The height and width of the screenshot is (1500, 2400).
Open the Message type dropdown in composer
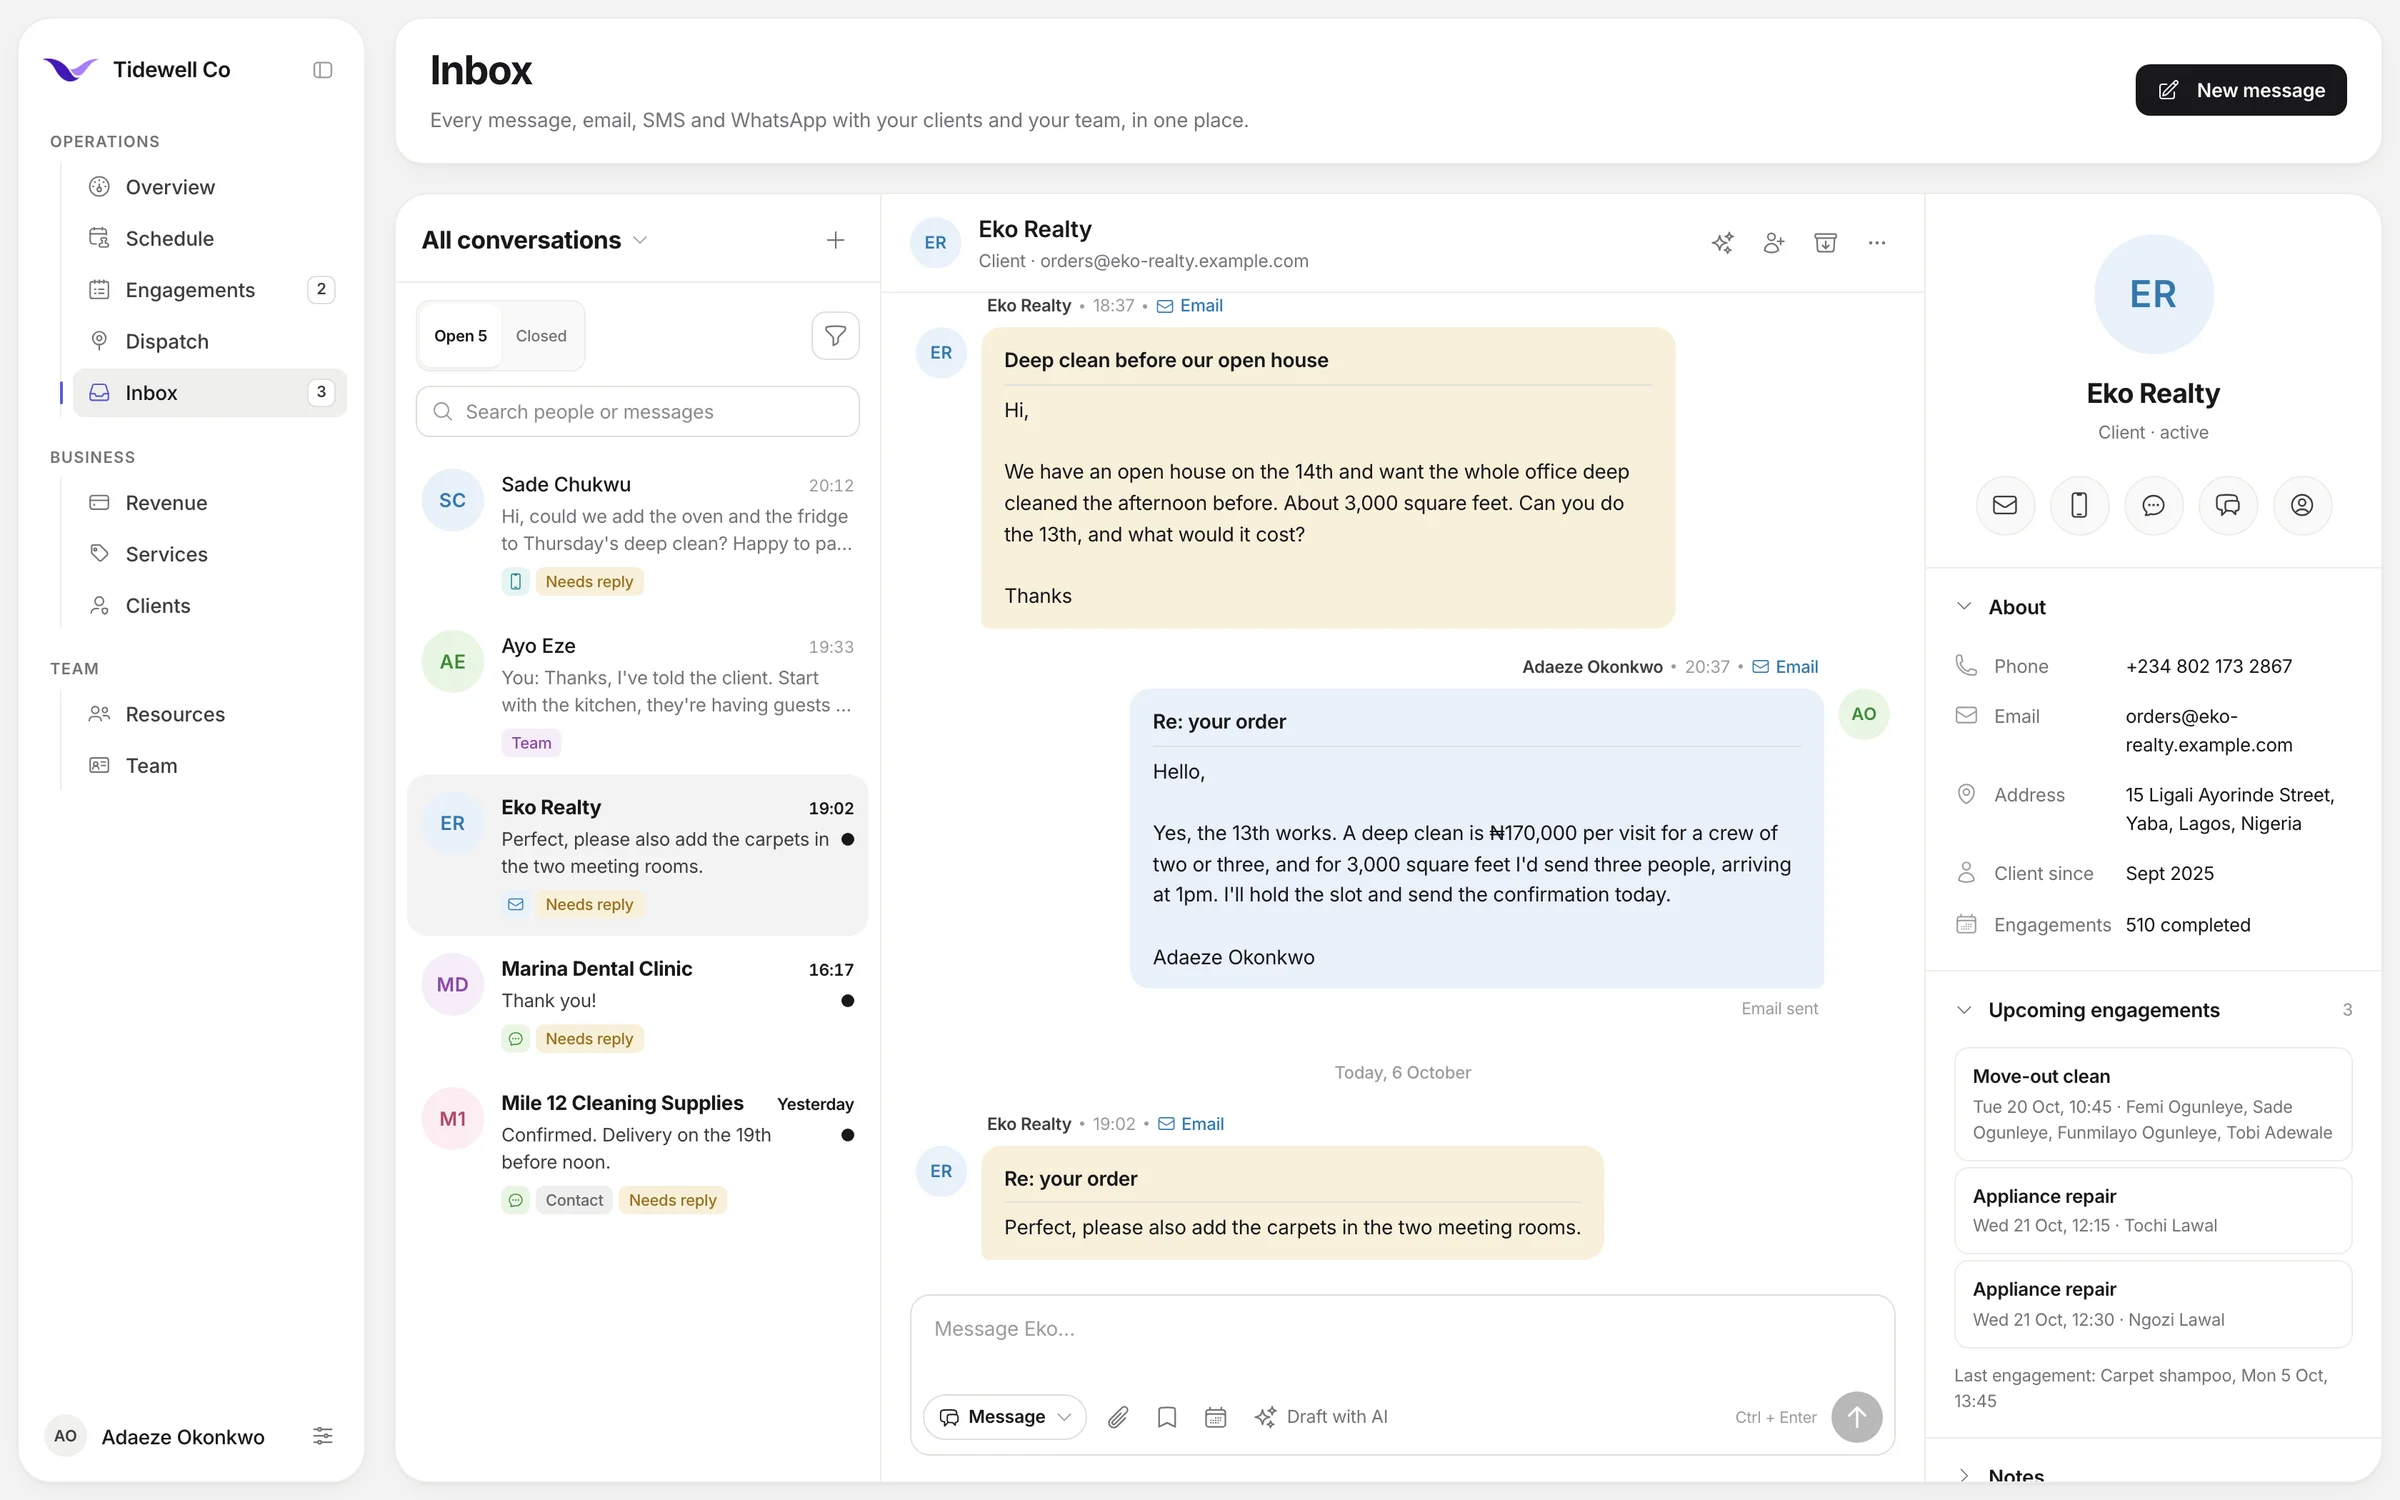click(x=1005, y=1417)
